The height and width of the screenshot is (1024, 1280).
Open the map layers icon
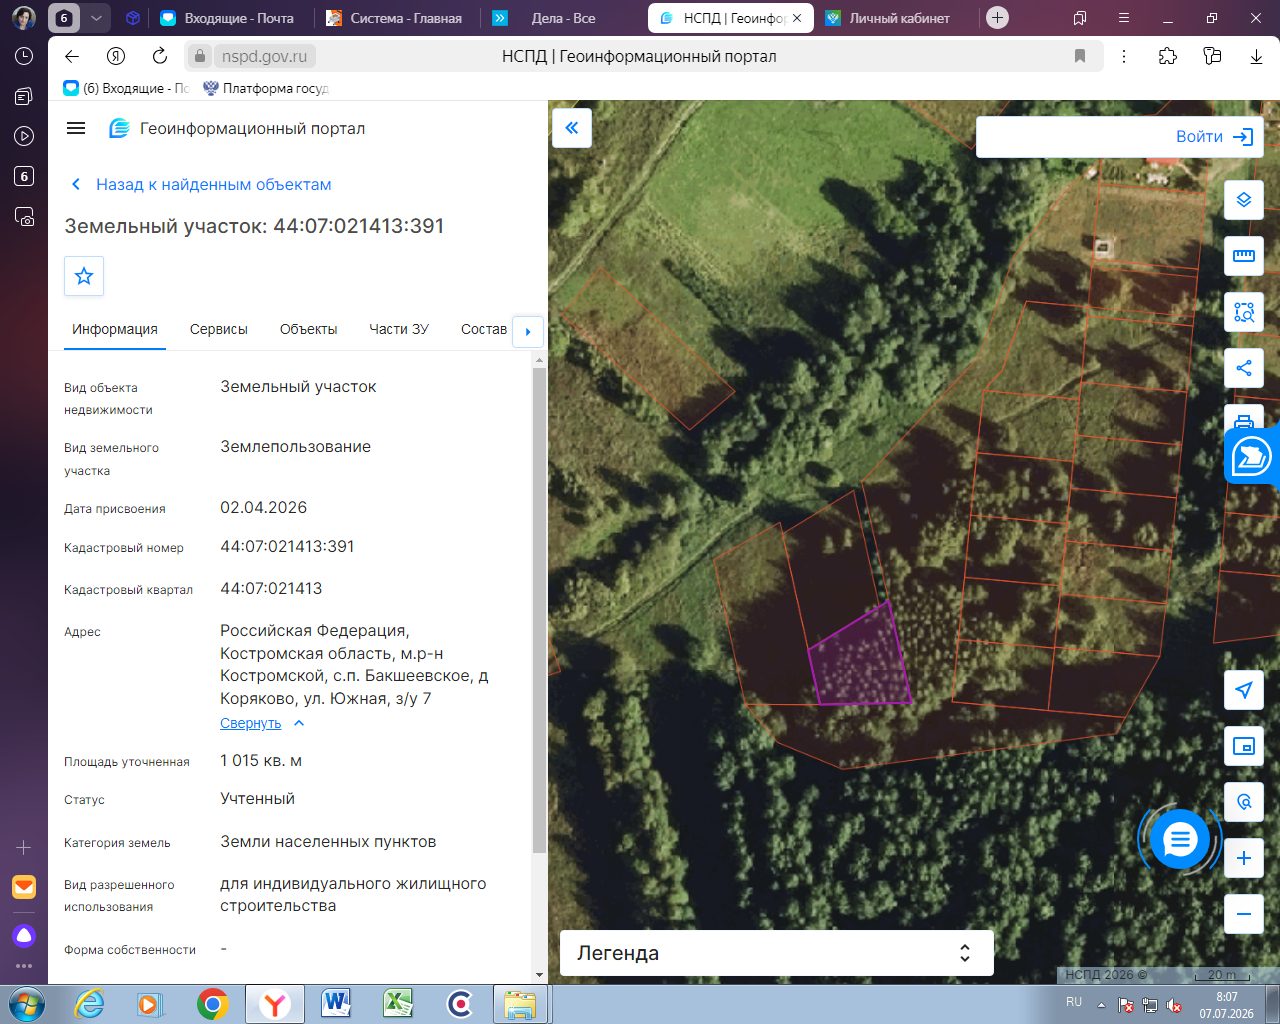[1244, 200]
